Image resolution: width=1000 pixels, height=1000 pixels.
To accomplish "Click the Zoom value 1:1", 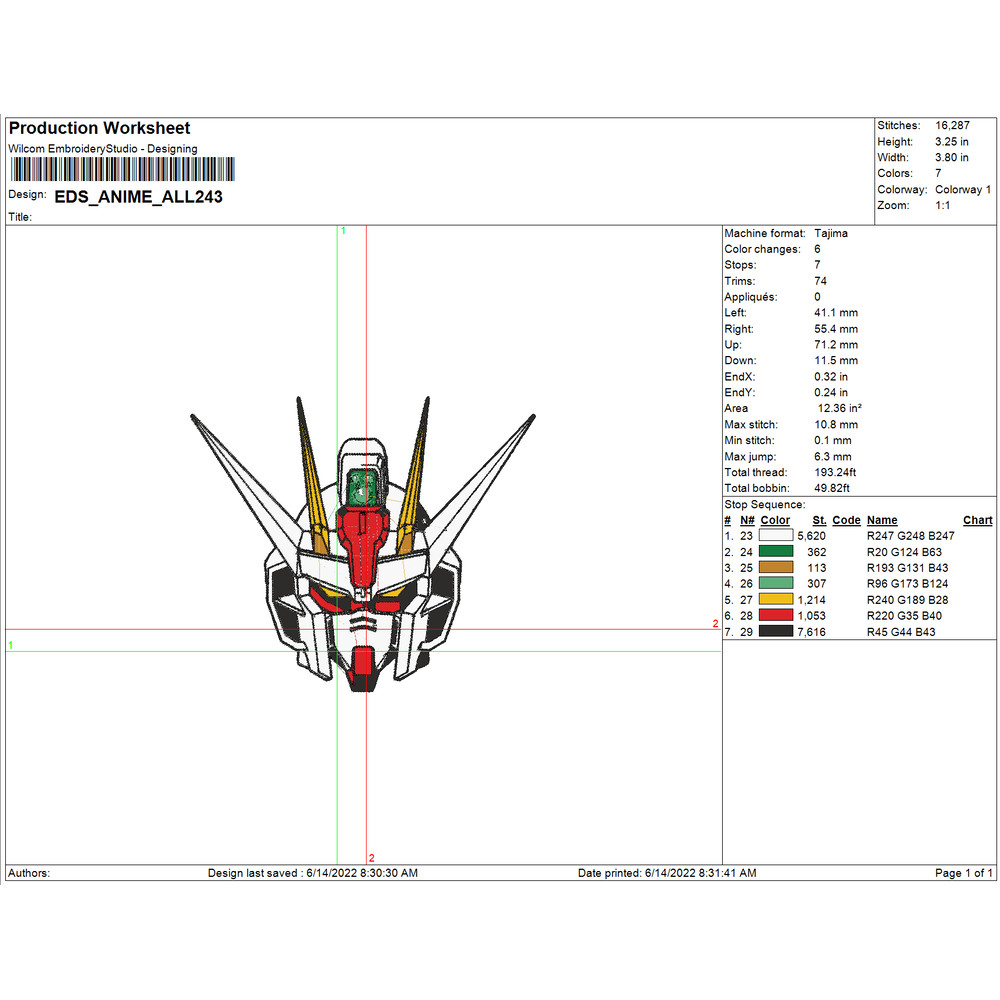I will point(945,205).
